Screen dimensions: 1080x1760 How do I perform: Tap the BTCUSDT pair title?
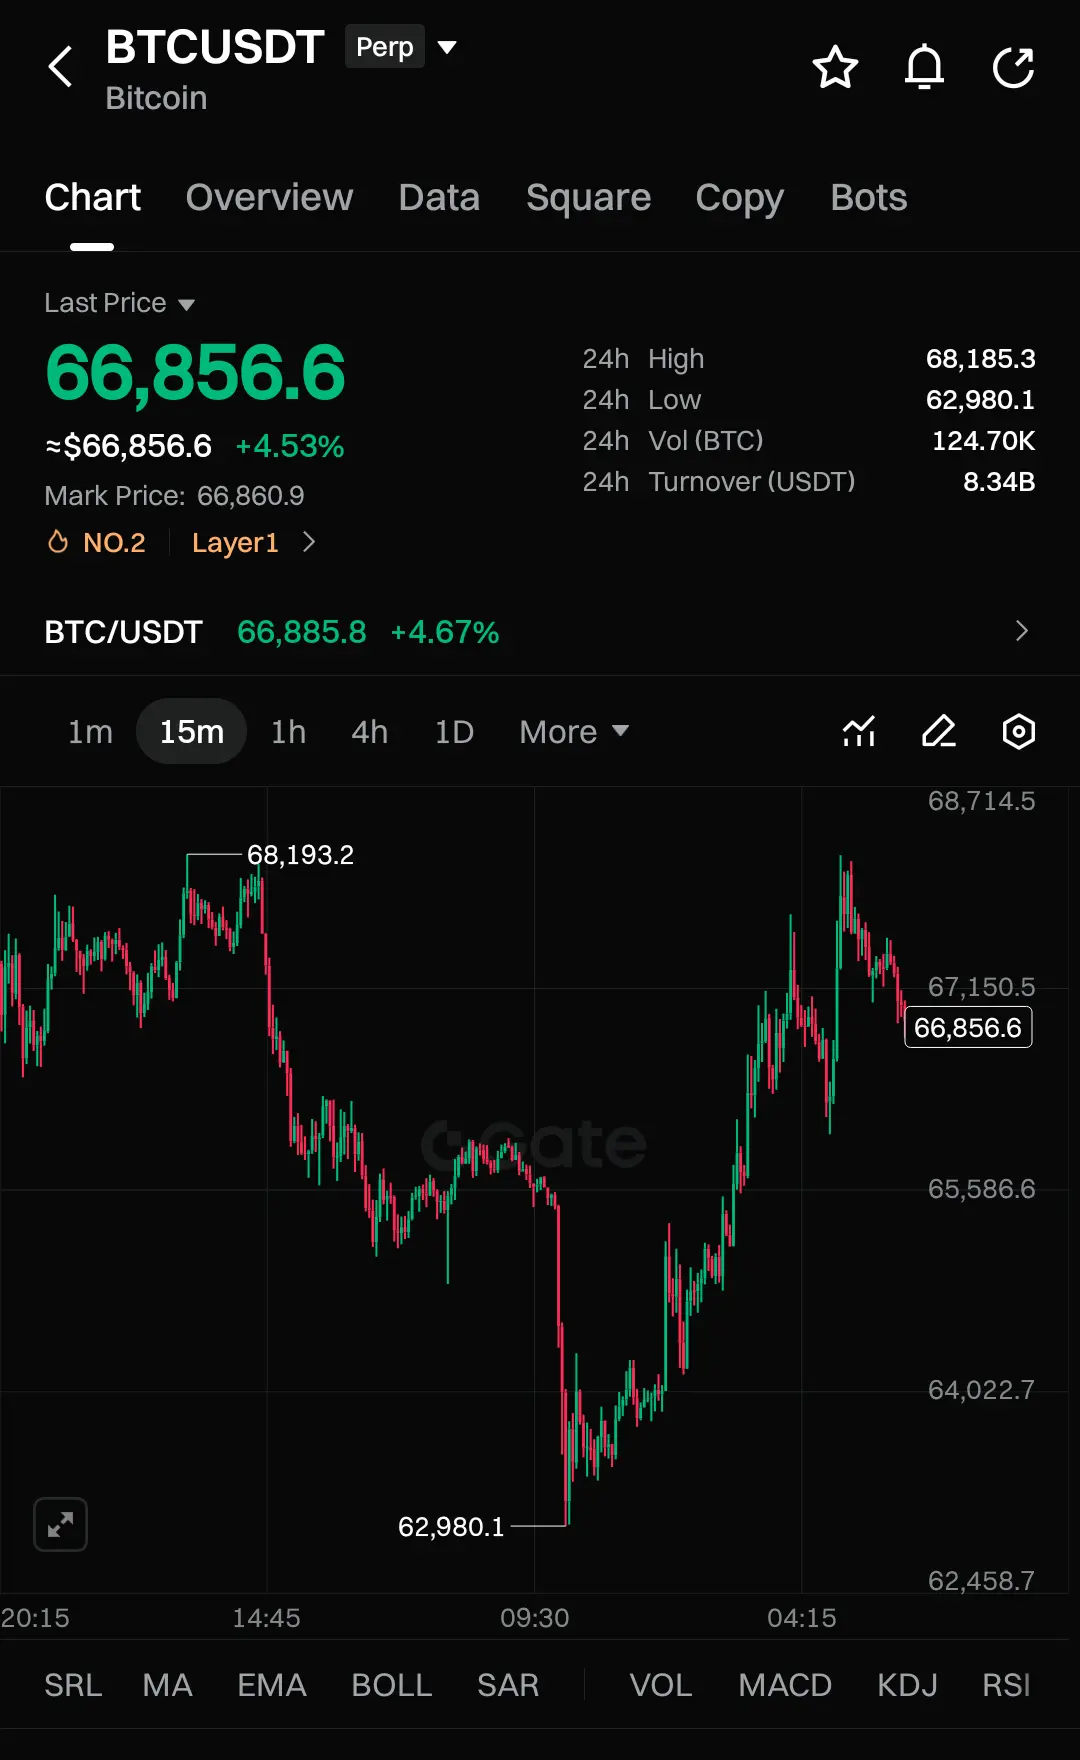click(215, 47)
